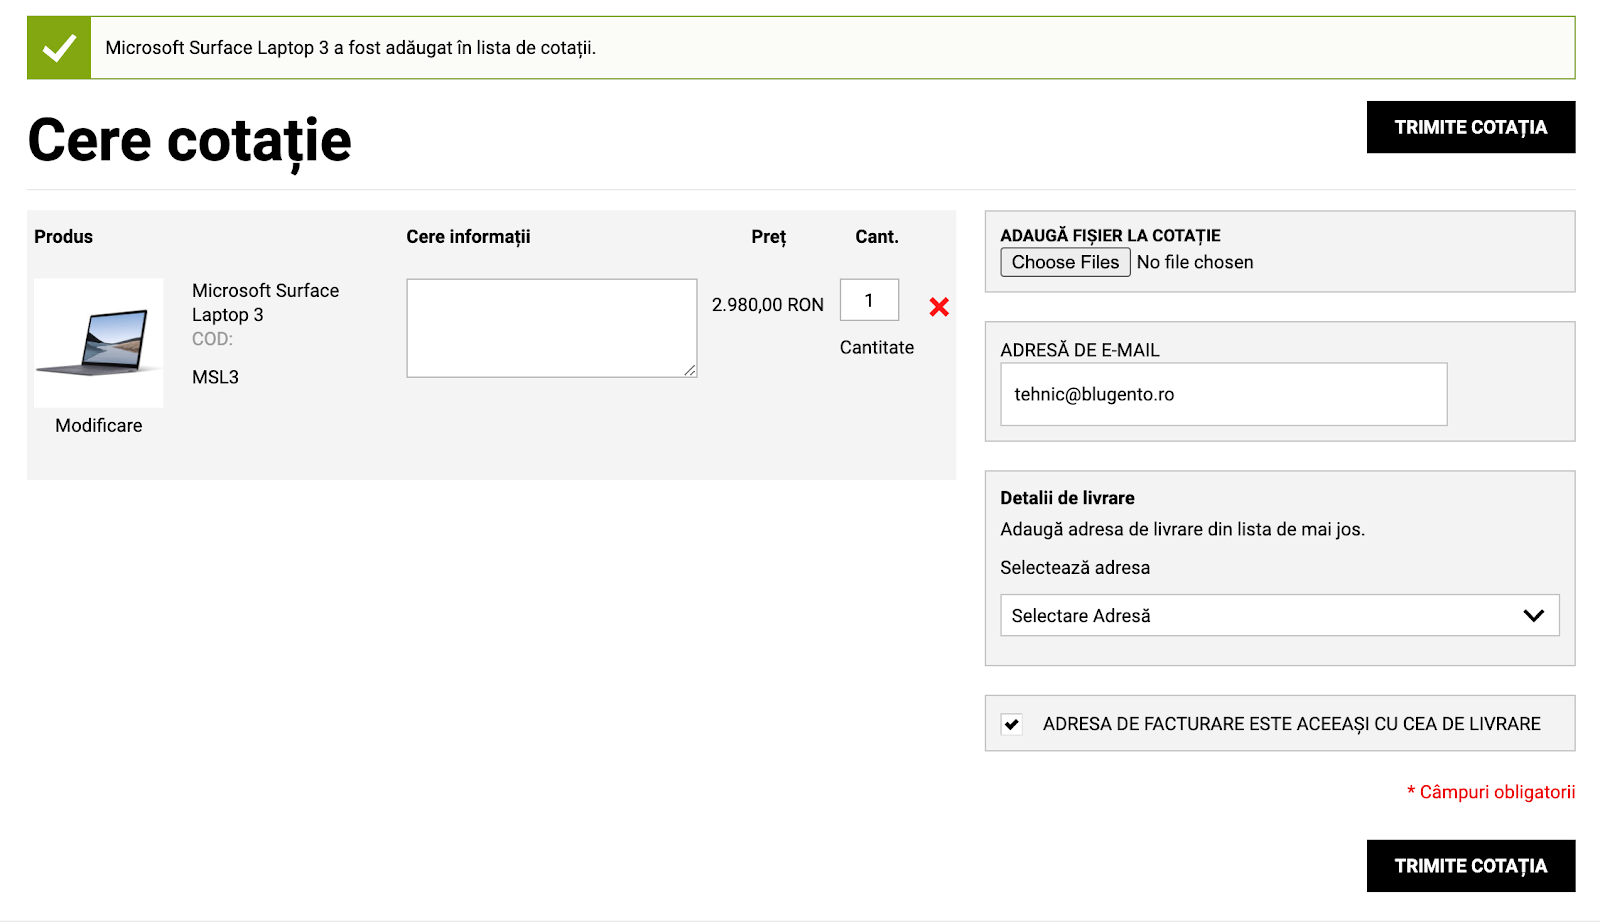The image size is (1600, 922).
Task: Click the MSL3 product code
Action: click(x=215, y=377)
